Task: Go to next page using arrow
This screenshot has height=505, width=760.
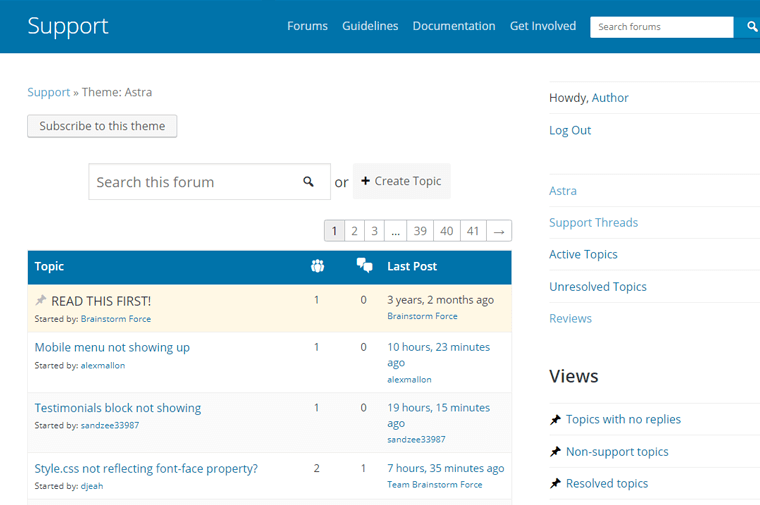Action: [499, 231]
